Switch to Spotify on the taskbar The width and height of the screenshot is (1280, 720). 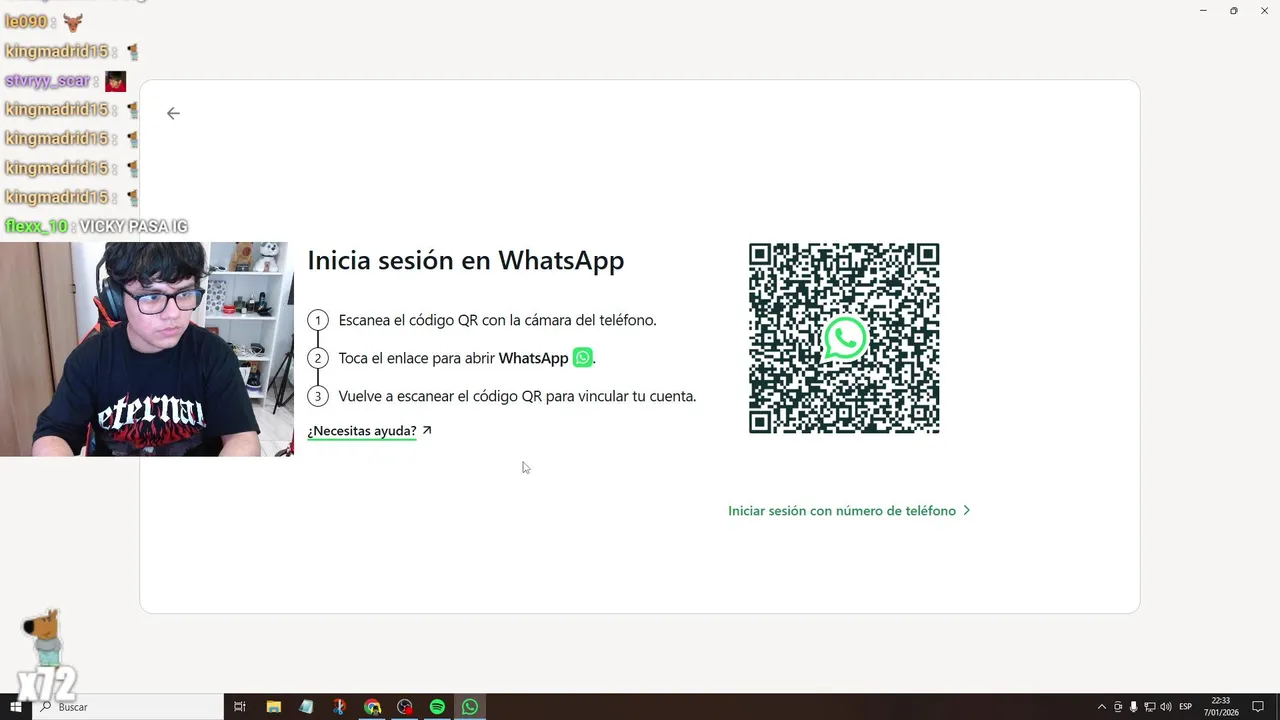coord(437,707)
